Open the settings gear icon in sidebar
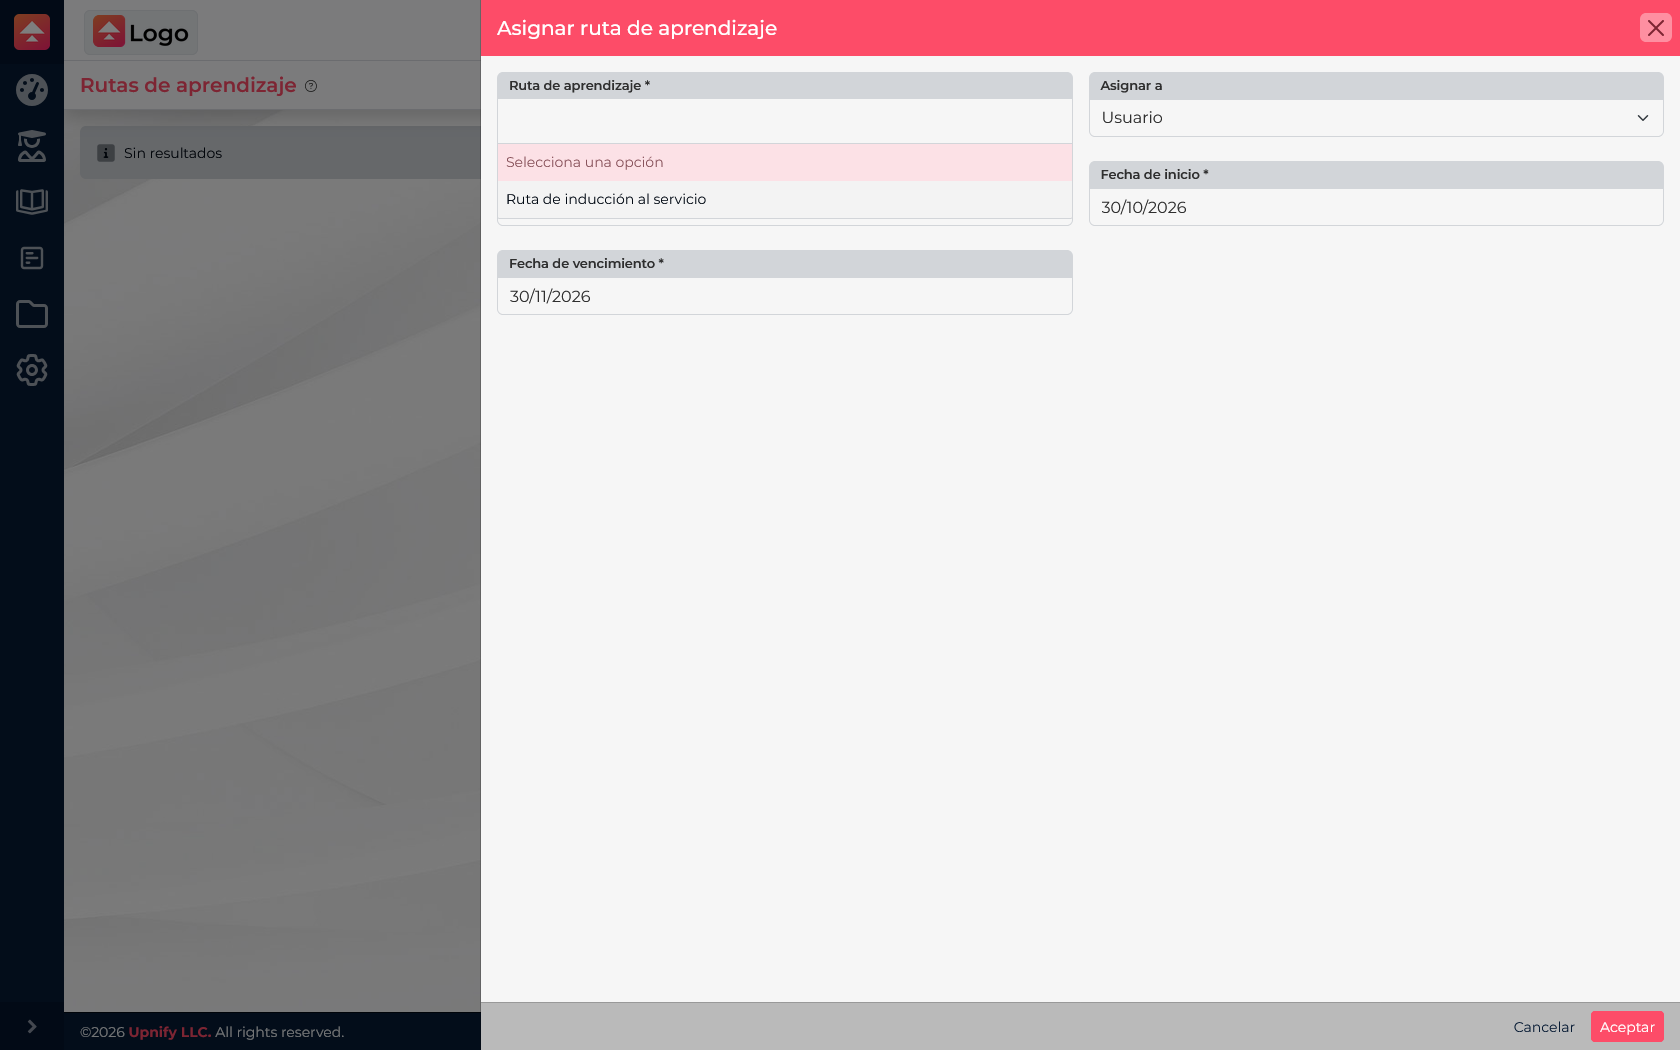1680x1050 pixels. [x=32, y=370]
